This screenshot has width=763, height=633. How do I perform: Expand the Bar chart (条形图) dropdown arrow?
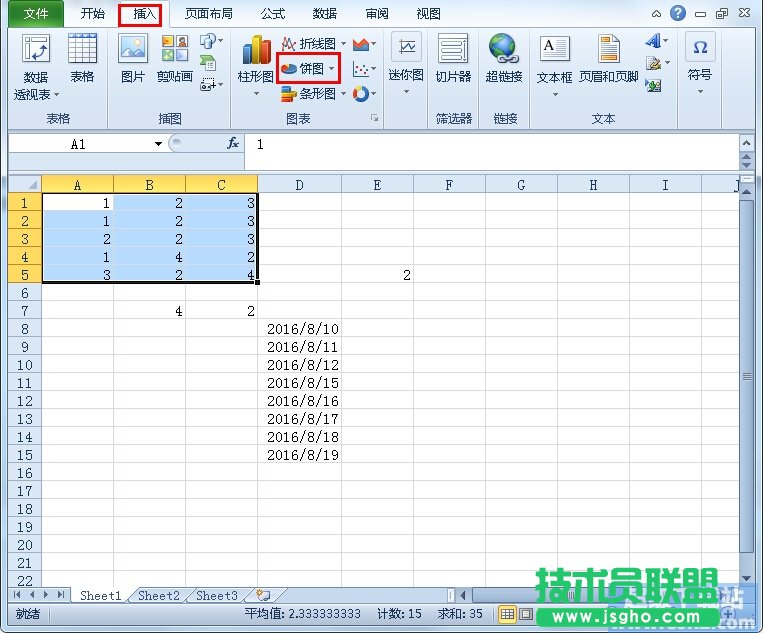[x=343, y=93]
